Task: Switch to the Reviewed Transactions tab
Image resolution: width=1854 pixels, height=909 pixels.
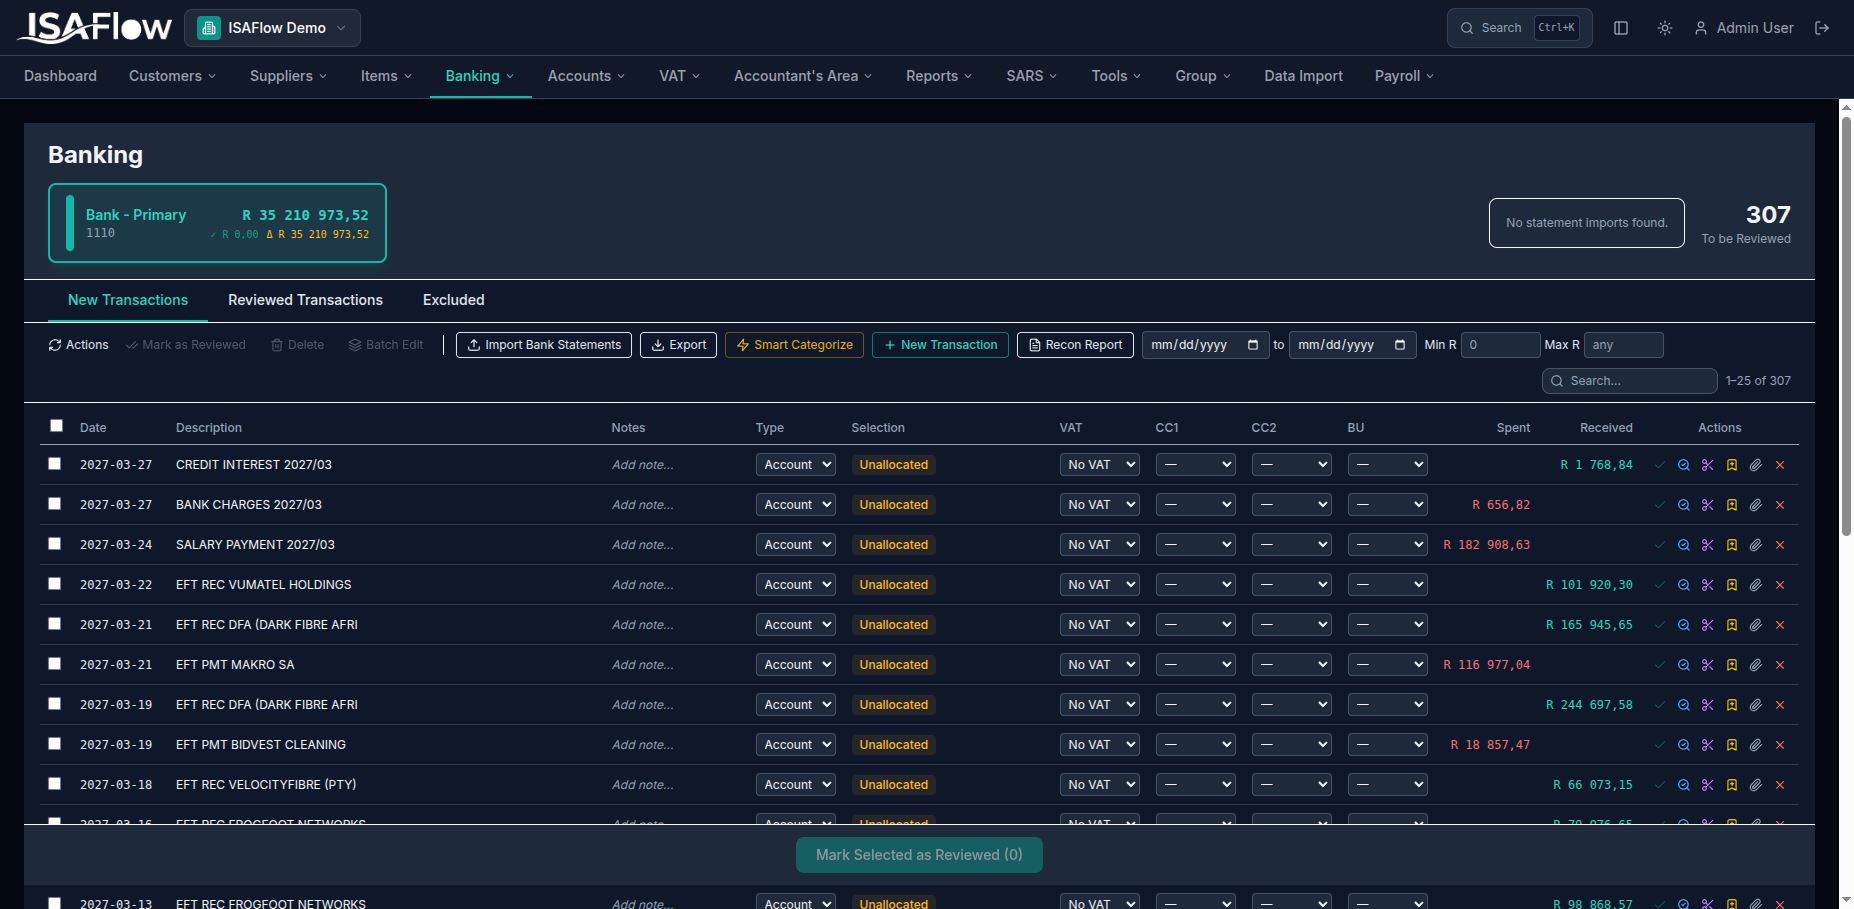Action: (x=305, y=300)
